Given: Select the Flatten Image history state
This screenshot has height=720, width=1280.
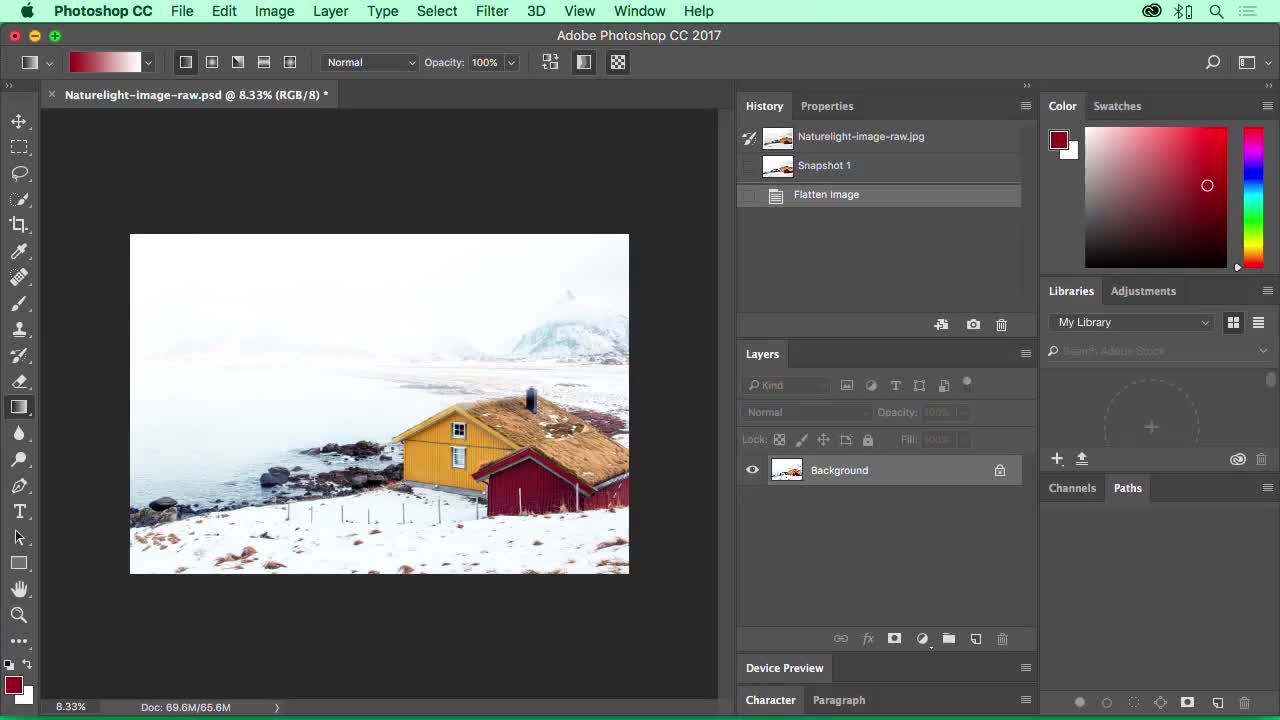Looking at the screenshot, I should click(x=826, y=194).
